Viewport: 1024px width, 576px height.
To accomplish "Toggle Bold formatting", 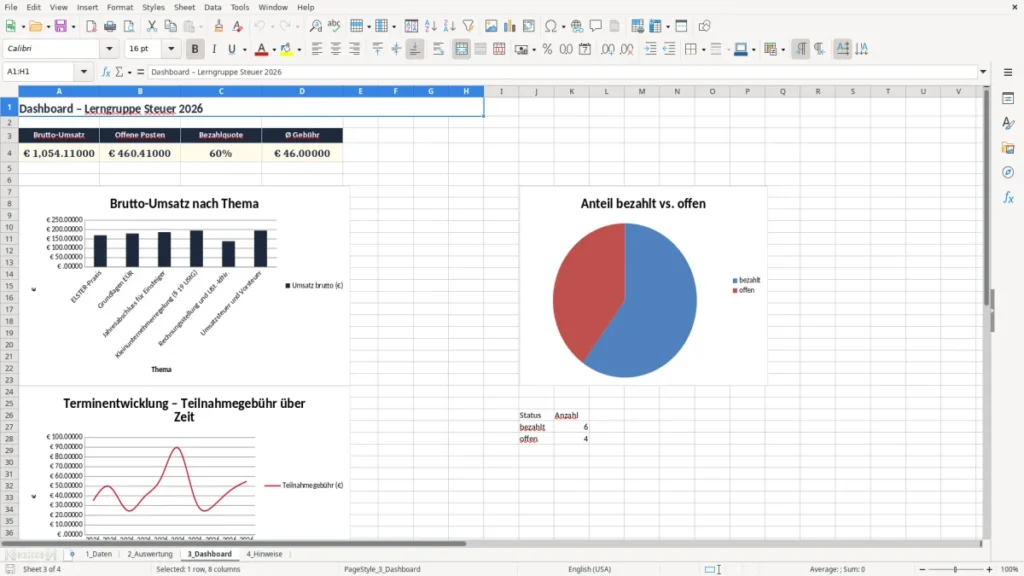I will point(195,49).
